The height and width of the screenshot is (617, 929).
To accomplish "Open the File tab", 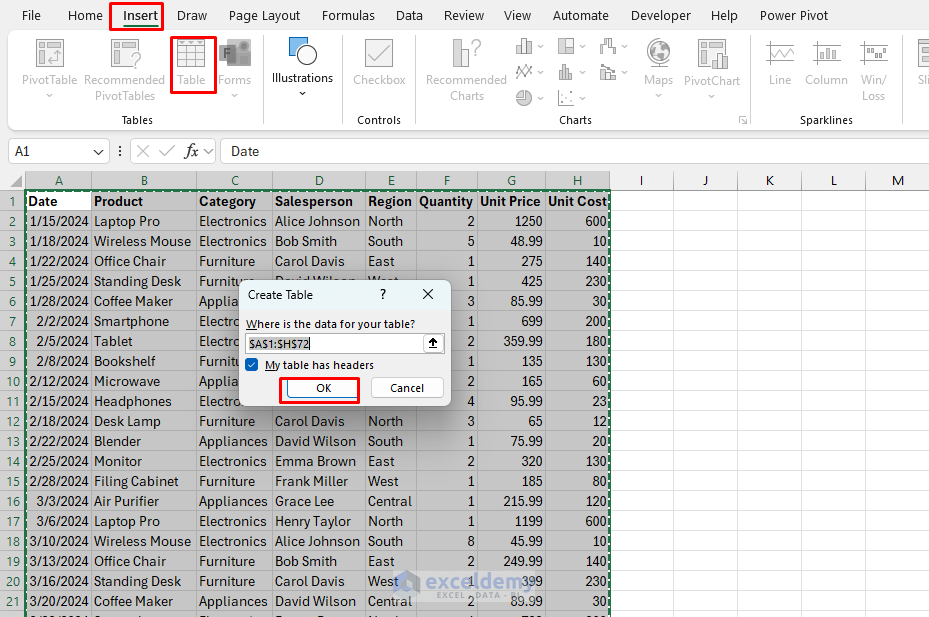I will 31,15.
